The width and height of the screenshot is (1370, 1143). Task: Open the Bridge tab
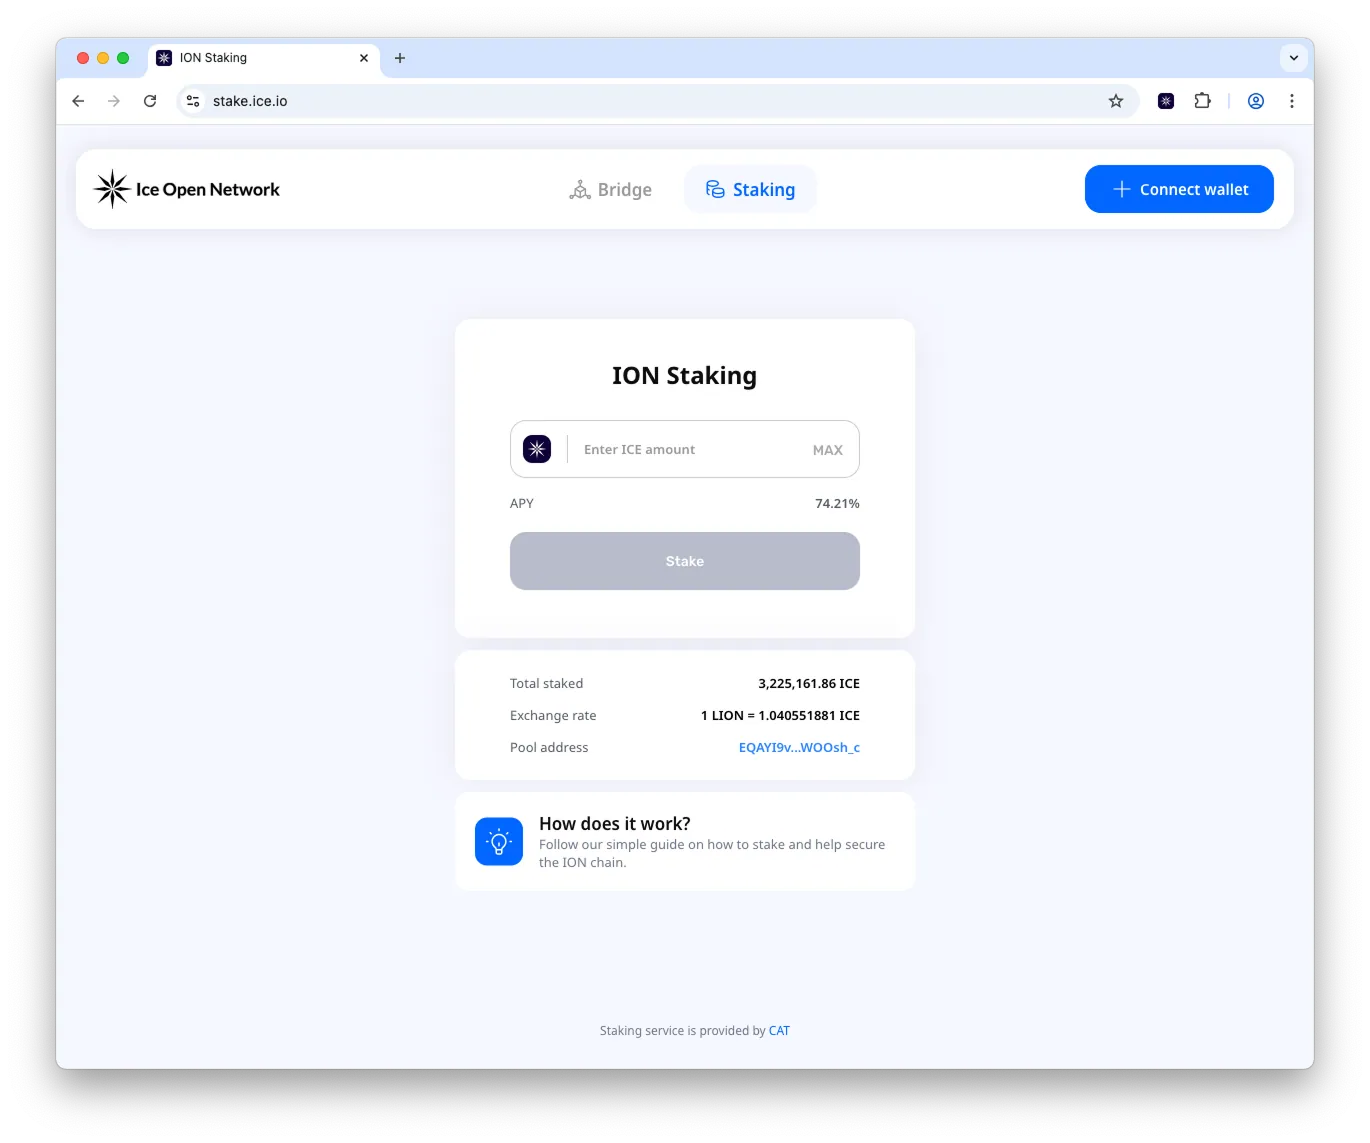coord(610,190)
